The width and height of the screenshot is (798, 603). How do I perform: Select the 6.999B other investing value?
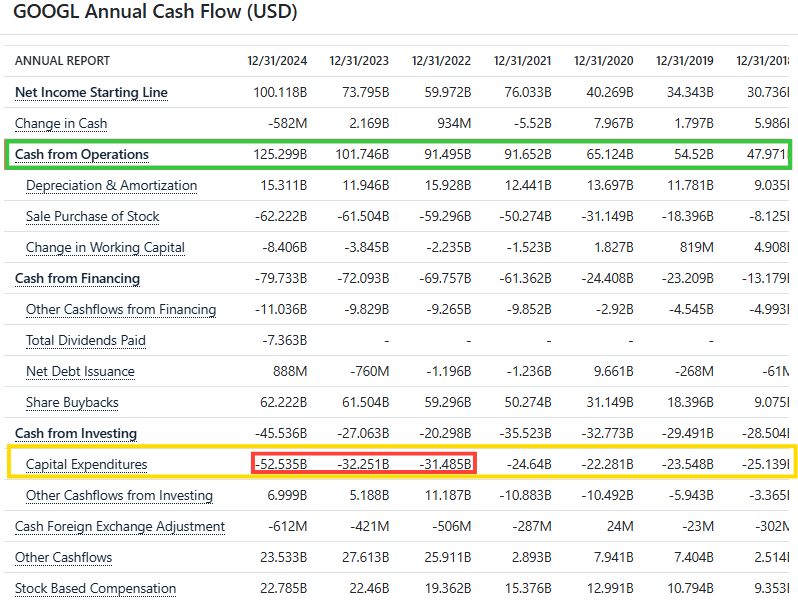pyautogui.click(x=288, y=496)
